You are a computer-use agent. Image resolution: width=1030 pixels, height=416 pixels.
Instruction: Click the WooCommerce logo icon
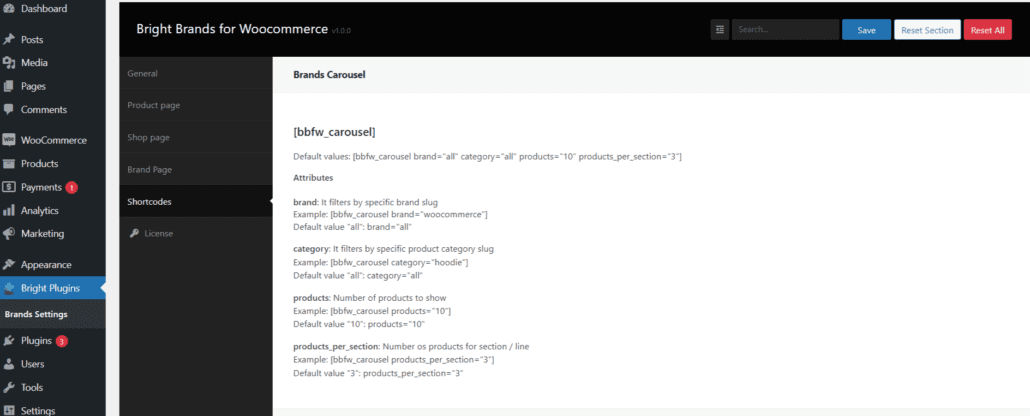click(x=9, y=141)
